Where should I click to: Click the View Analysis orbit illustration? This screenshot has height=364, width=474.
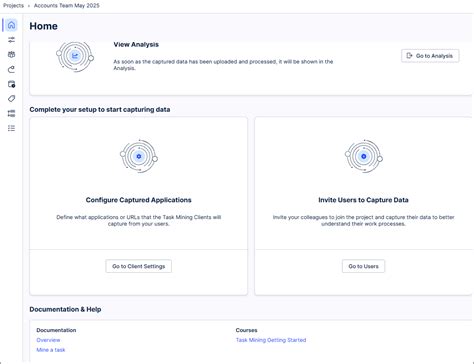coord(75,56)
